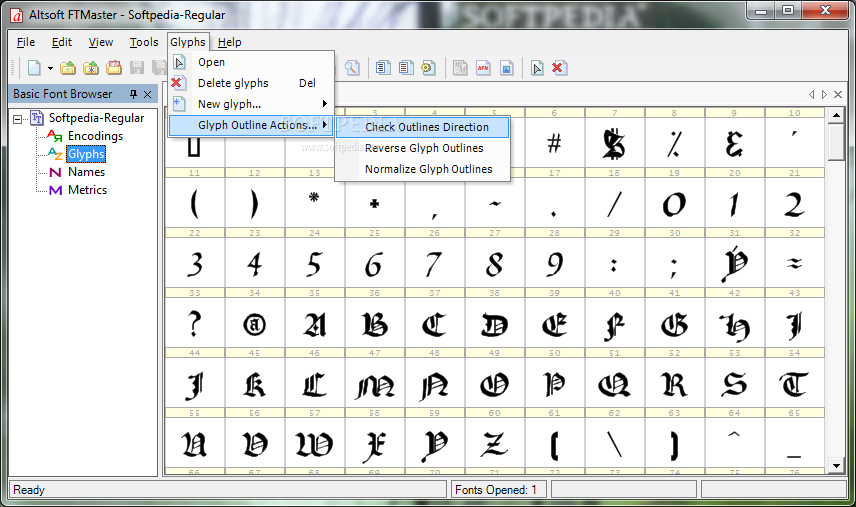Select the number sign glyph cell 6
856x507 pixels.
click(x=555, y=143)
